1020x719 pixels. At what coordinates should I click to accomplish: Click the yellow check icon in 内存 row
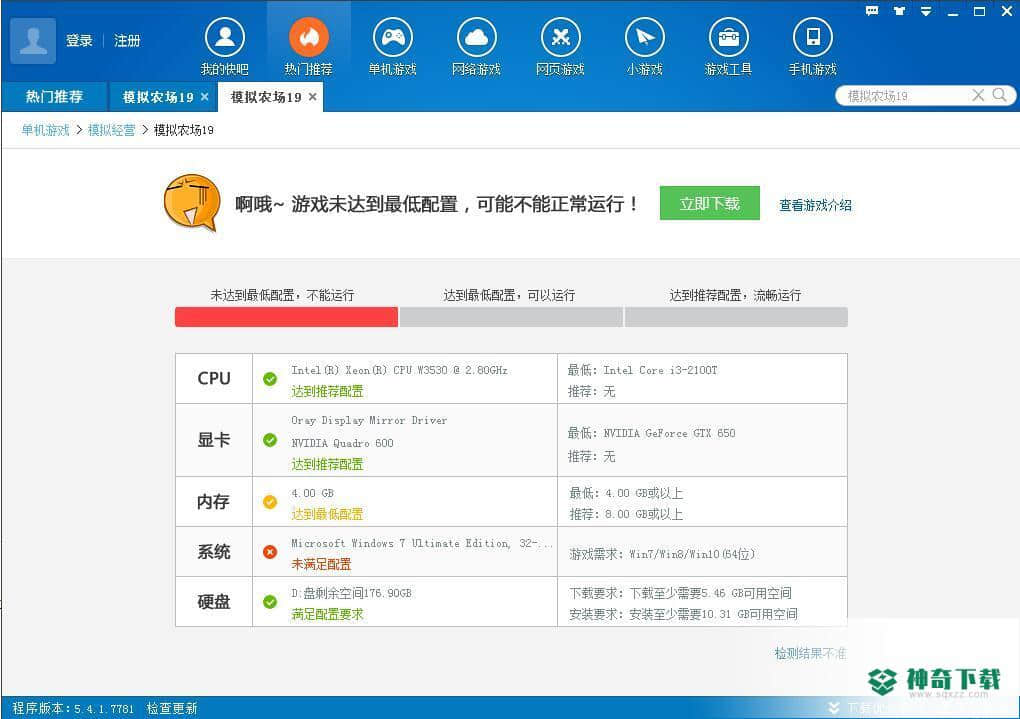point(270,502)
